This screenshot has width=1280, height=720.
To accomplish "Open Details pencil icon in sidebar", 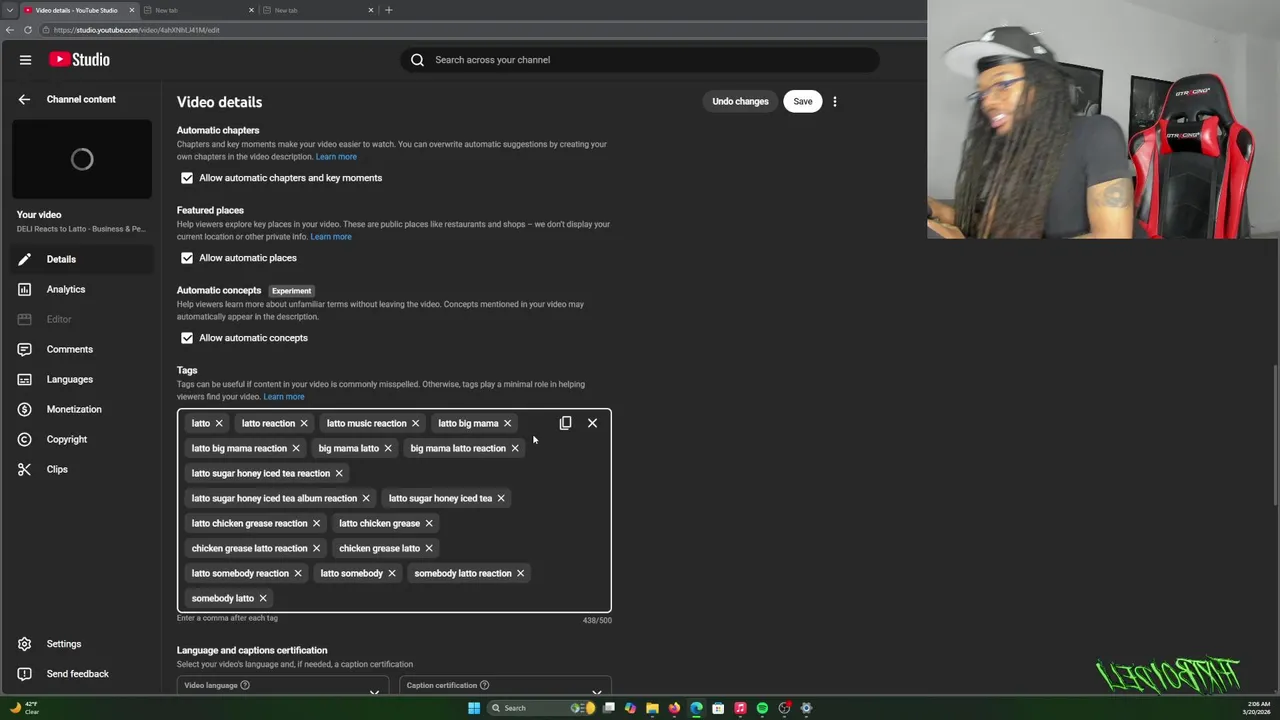I will (24, 259).
